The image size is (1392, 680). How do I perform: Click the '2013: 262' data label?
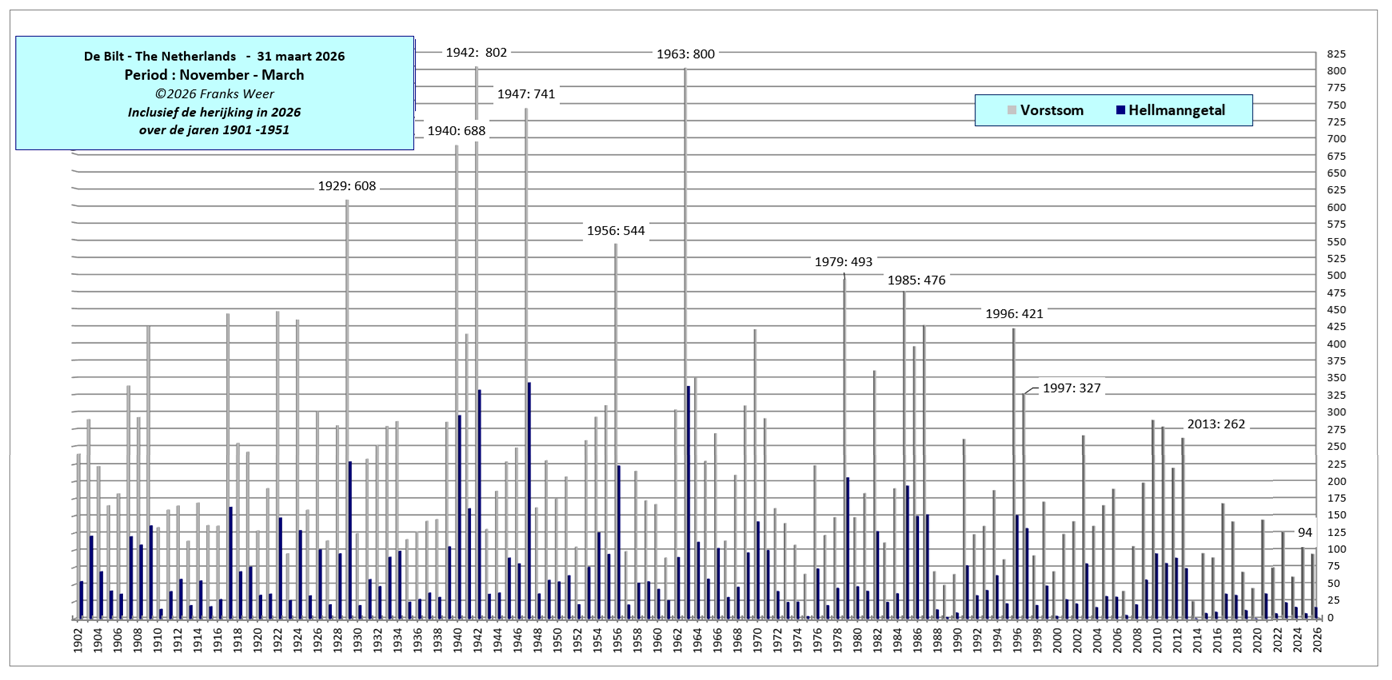coord(1216,423)
